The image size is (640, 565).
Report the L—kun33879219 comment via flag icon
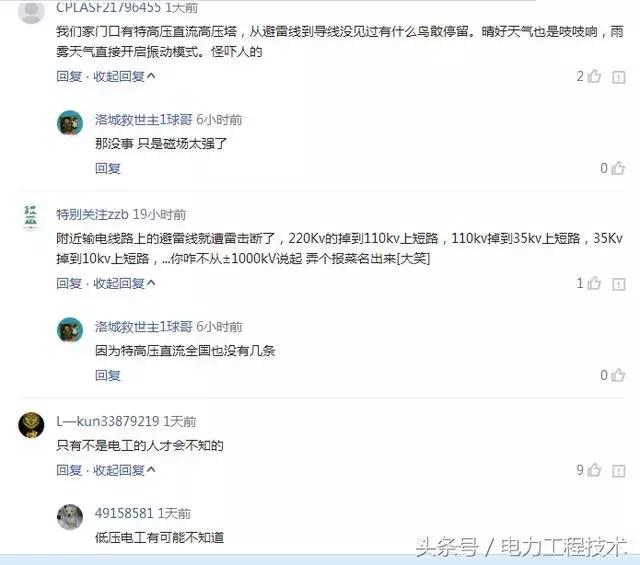point(618,471)
